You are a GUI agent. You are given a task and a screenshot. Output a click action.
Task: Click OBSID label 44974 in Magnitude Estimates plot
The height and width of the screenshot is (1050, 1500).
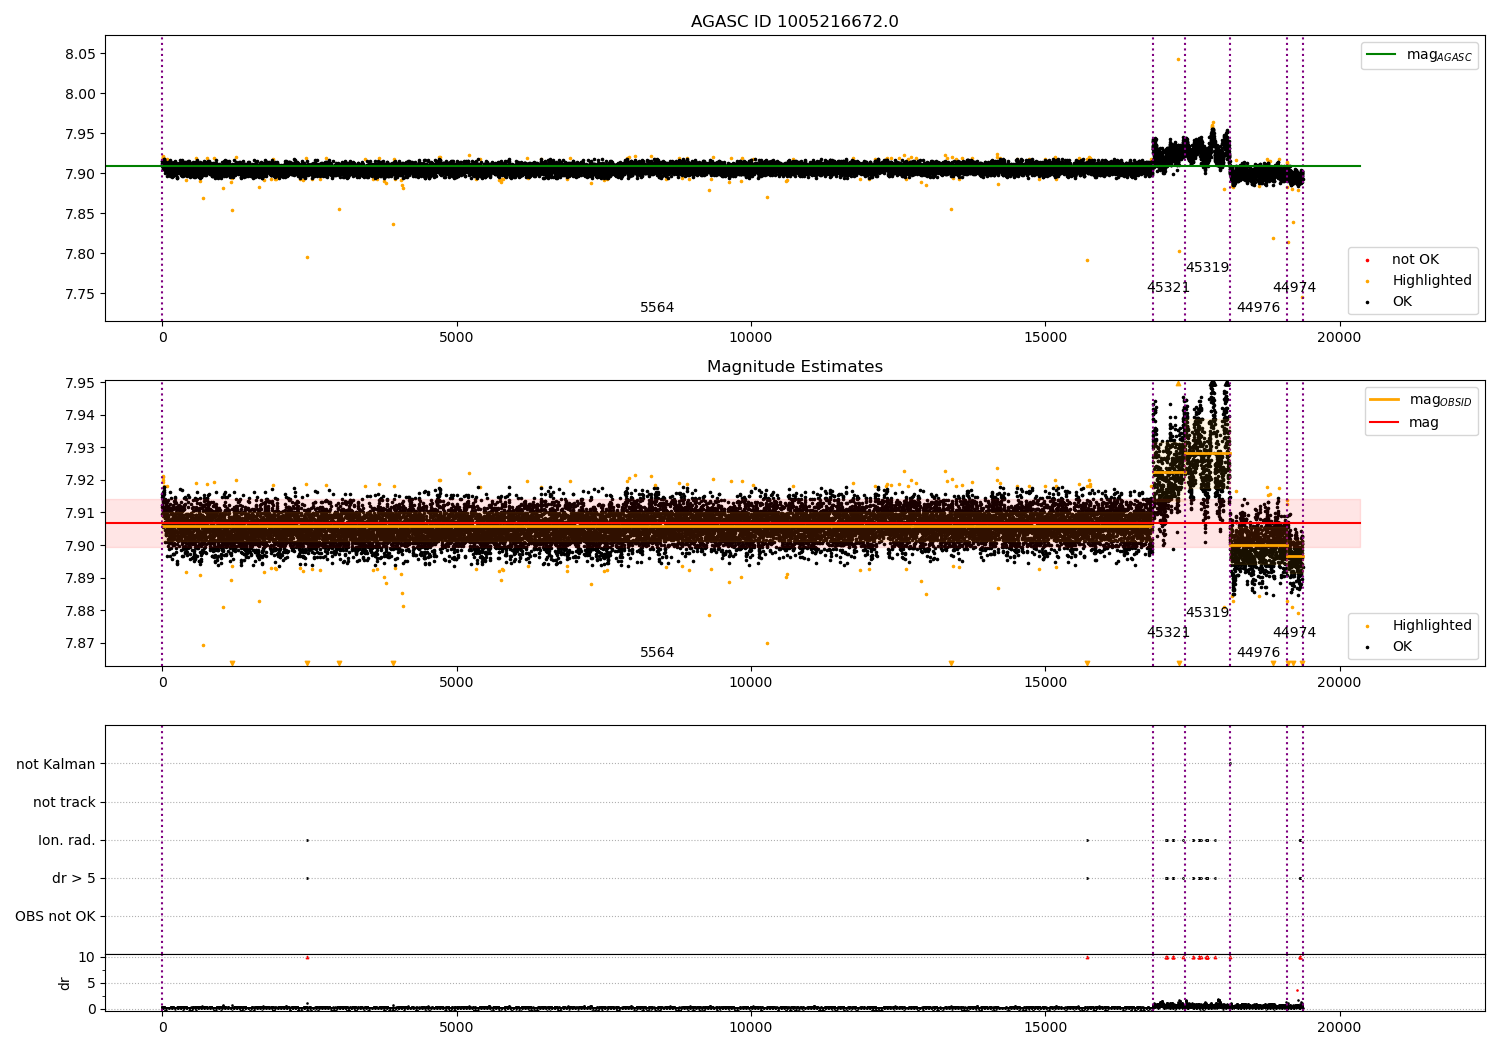point(1294,633)
